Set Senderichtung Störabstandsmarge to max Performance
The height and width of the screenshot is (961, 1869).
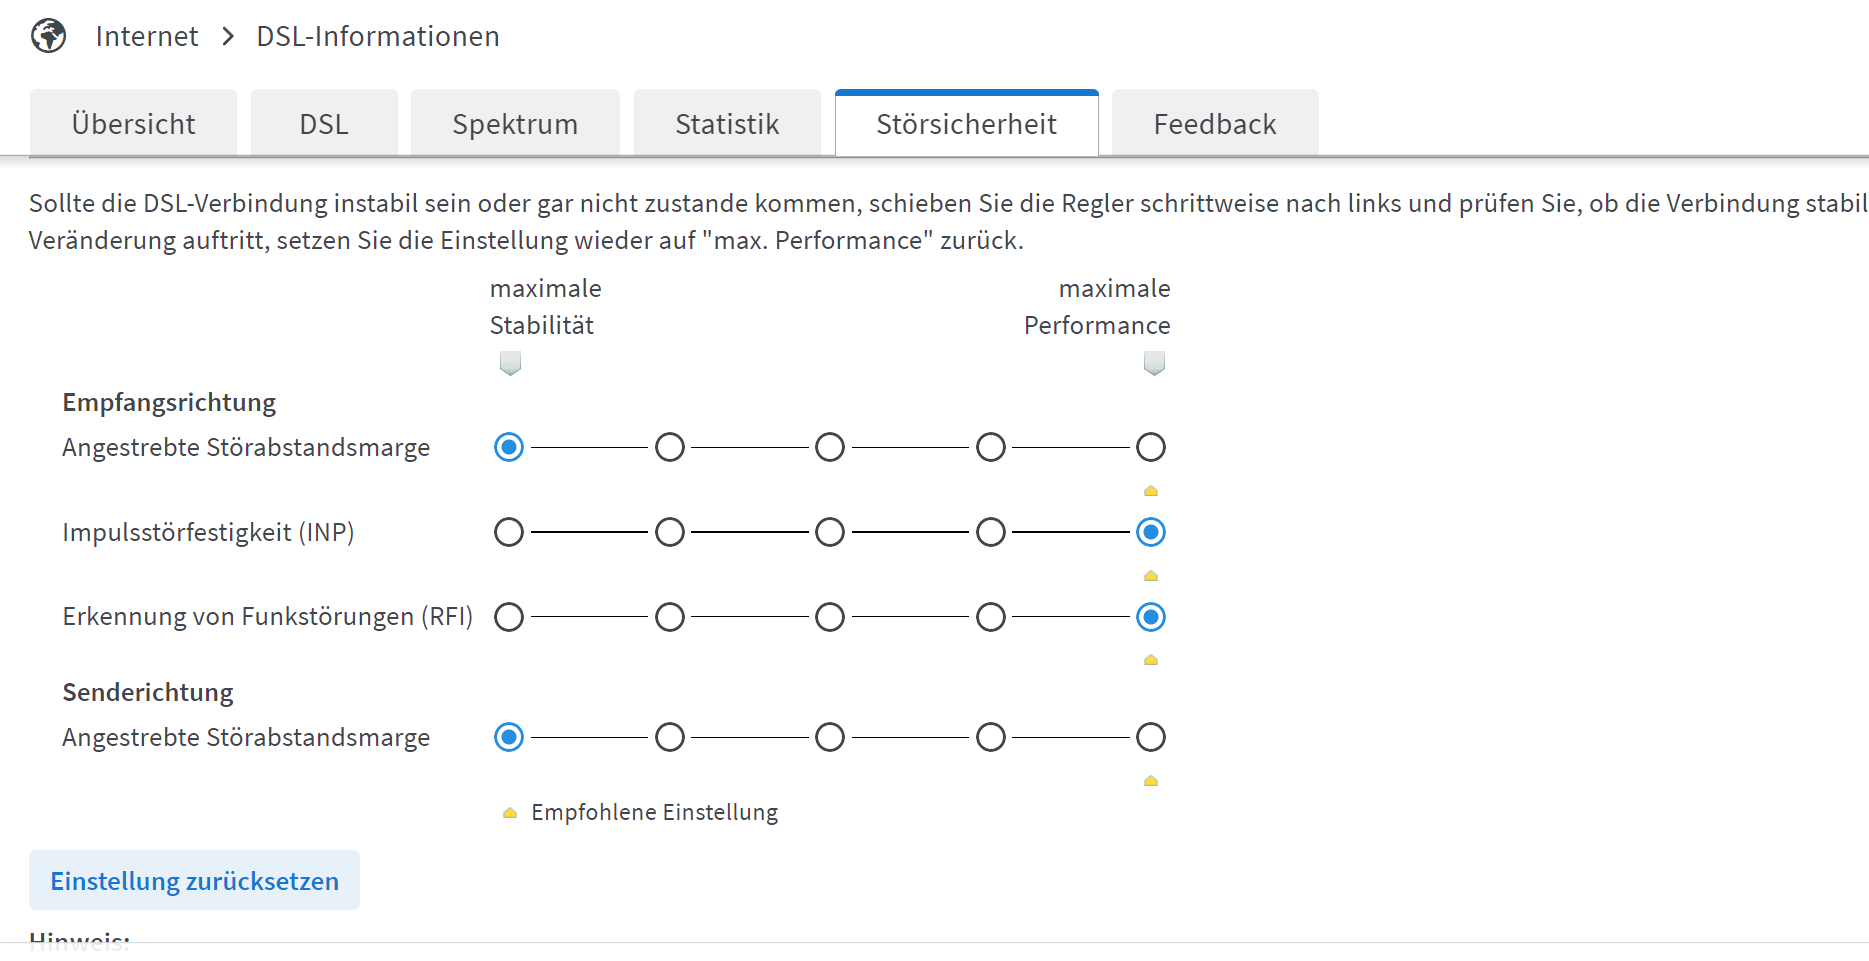click(1151, 737)
